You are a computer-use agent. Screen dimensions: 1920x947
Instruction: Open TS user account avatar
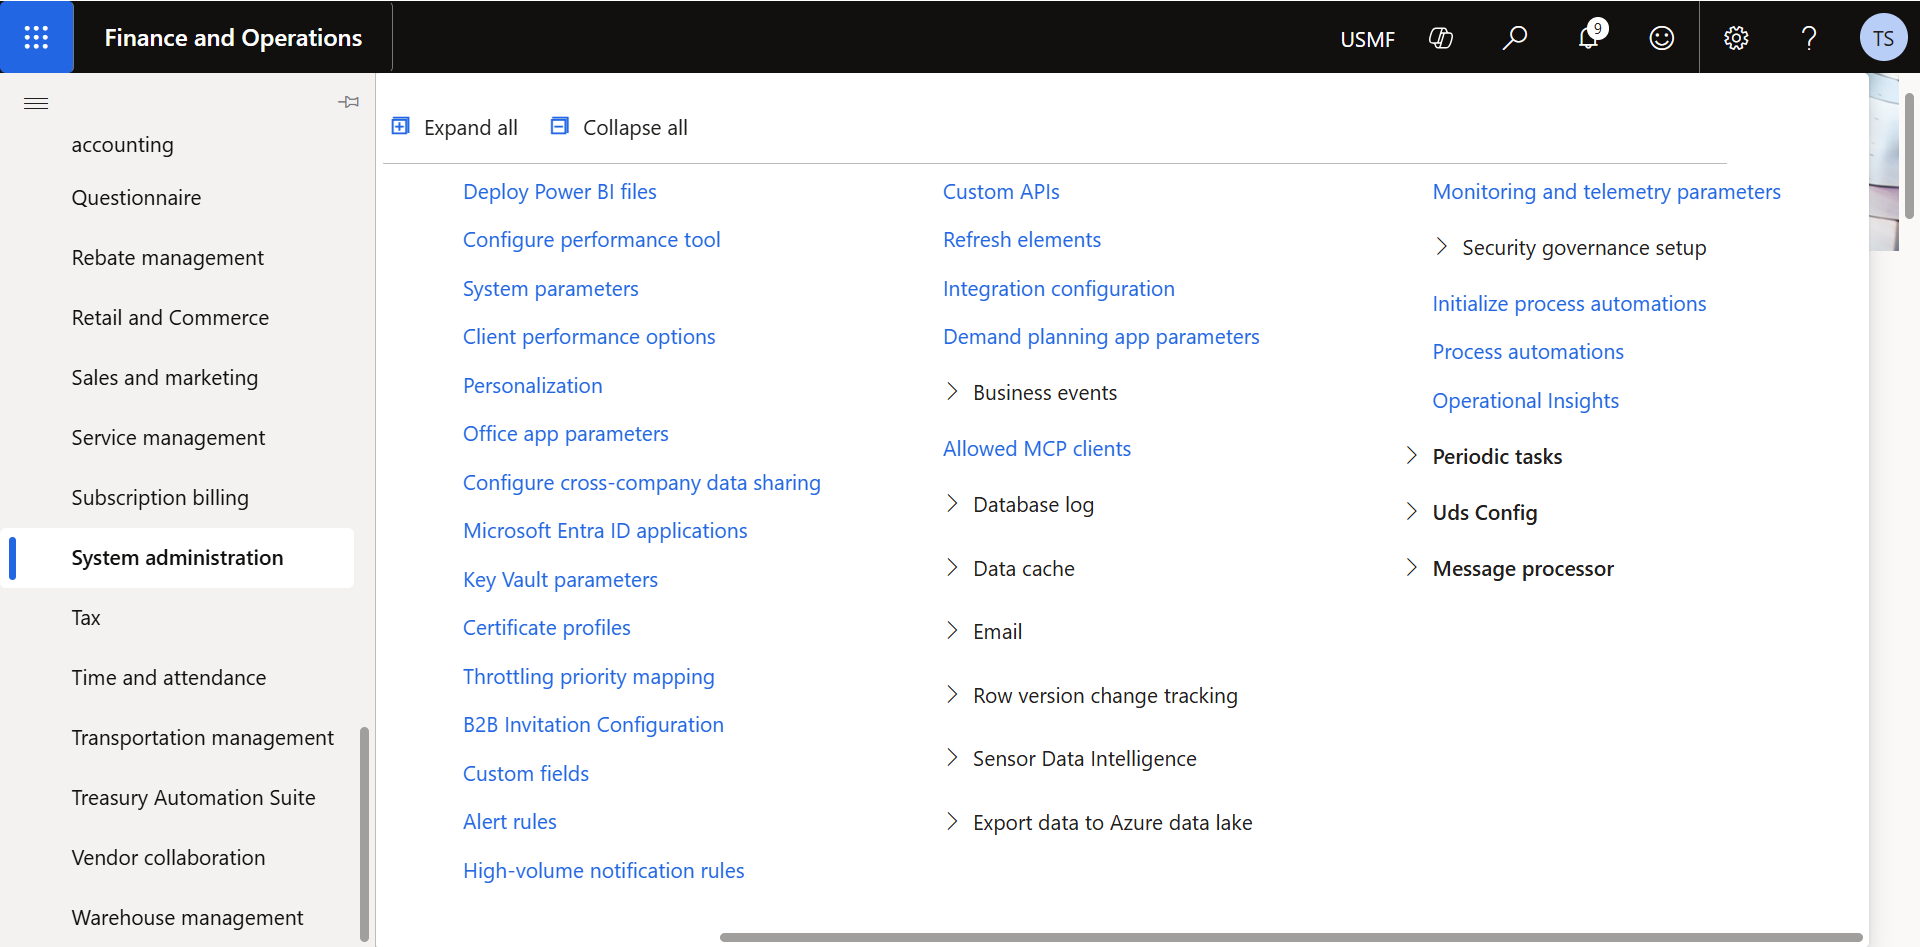click(x=1884, y=38)
